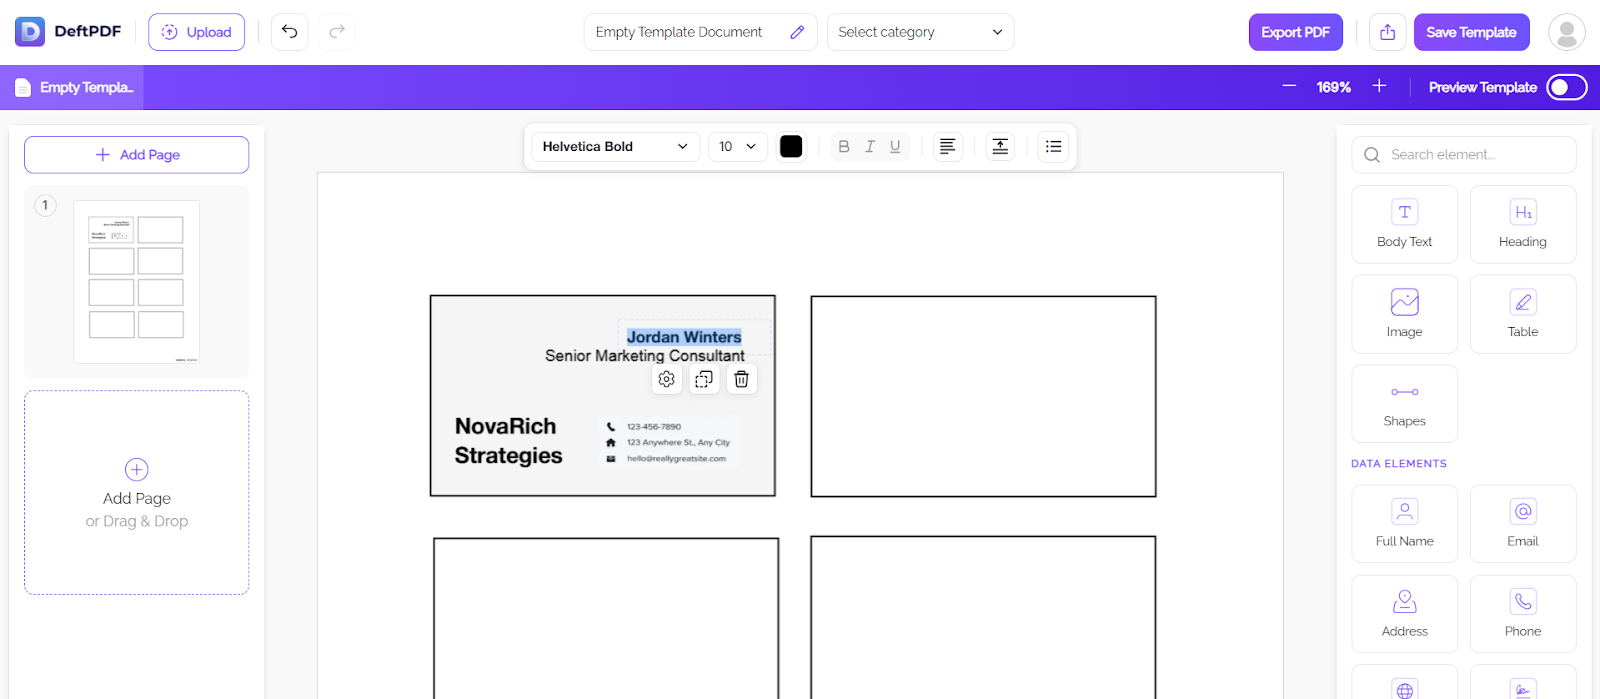Toggle underline formatting
This screenshot has width=1600, height=699.
click(x=895, y=147)
